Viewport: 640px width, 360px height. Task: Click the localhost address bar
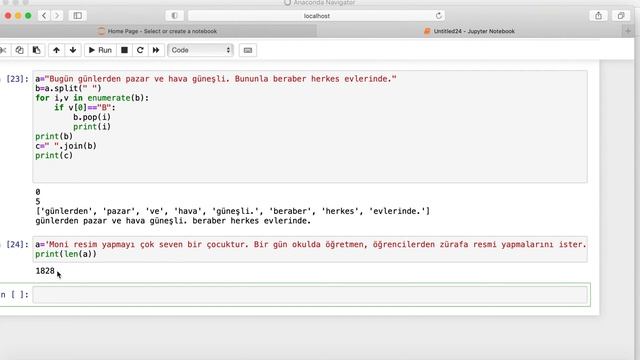tap(316, 16)
